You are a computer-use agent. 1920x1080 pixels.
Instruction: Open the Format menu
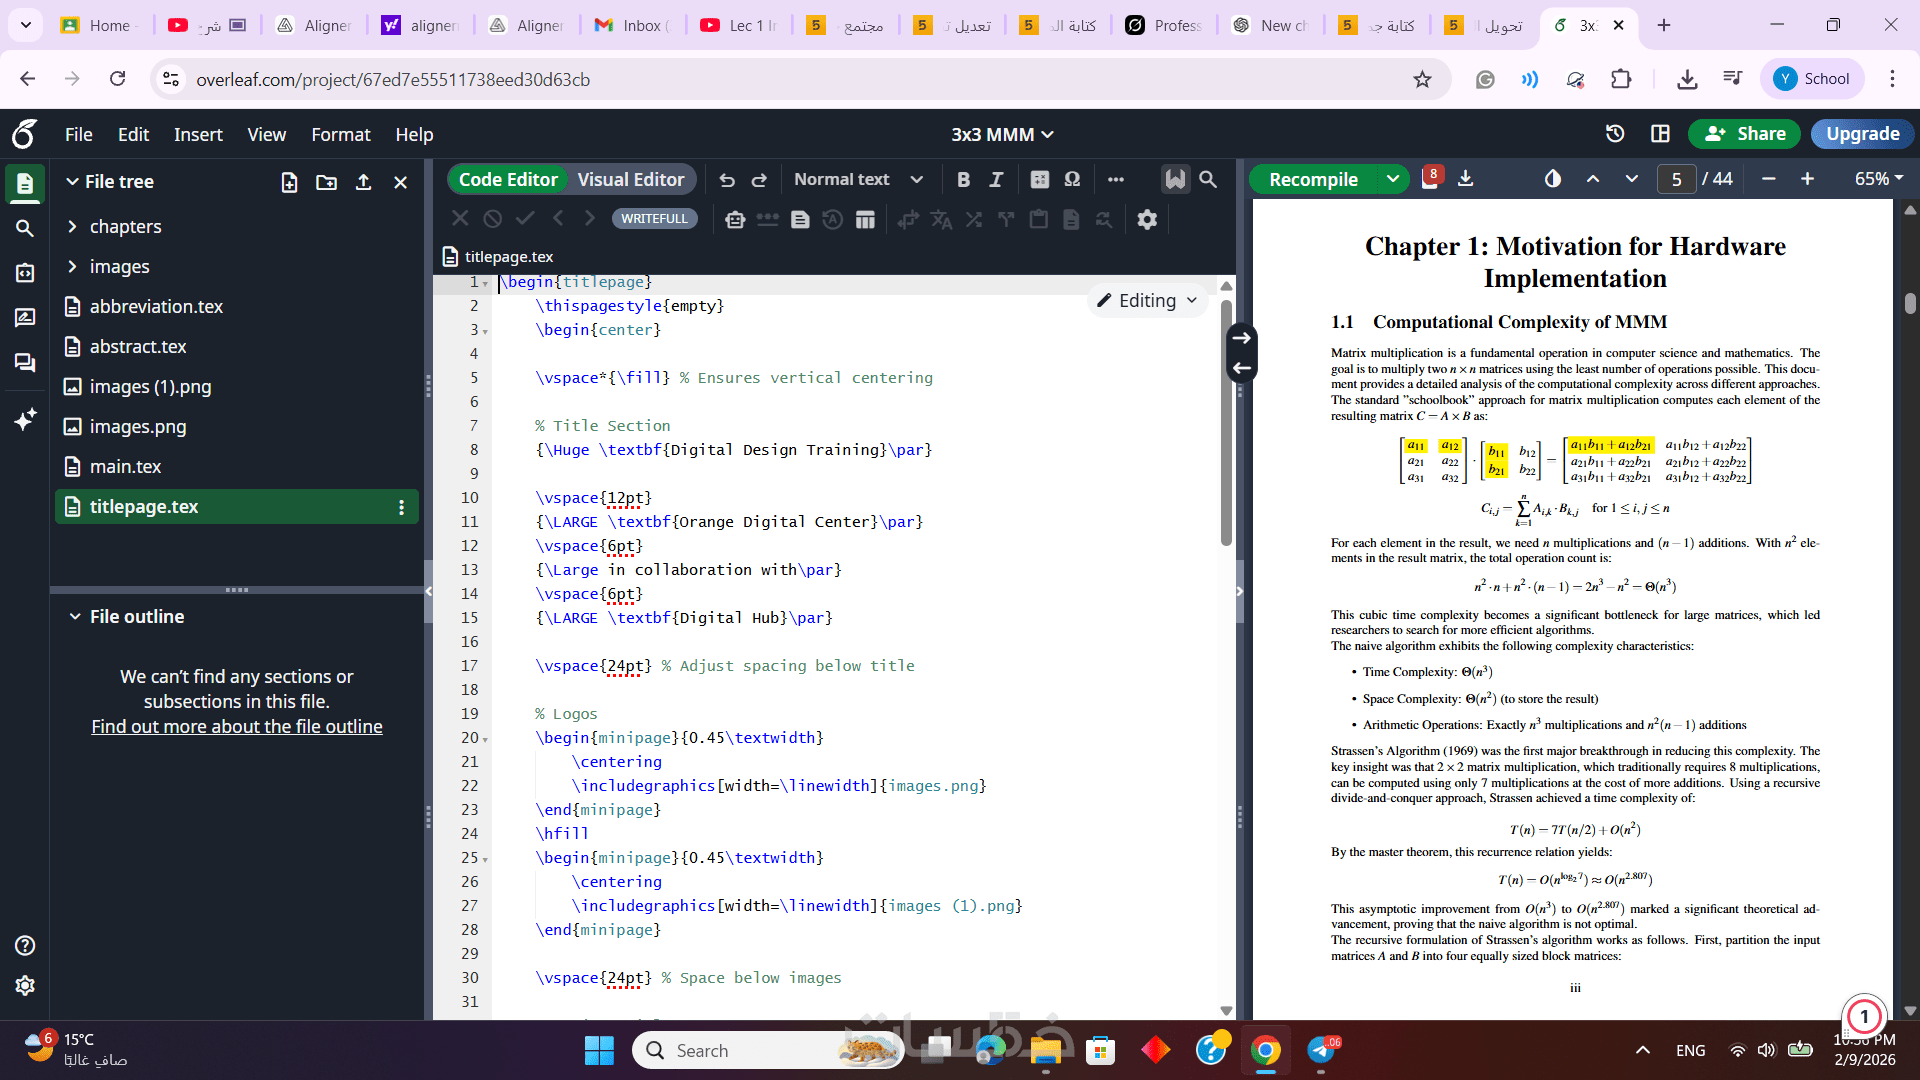click(340, 134)
